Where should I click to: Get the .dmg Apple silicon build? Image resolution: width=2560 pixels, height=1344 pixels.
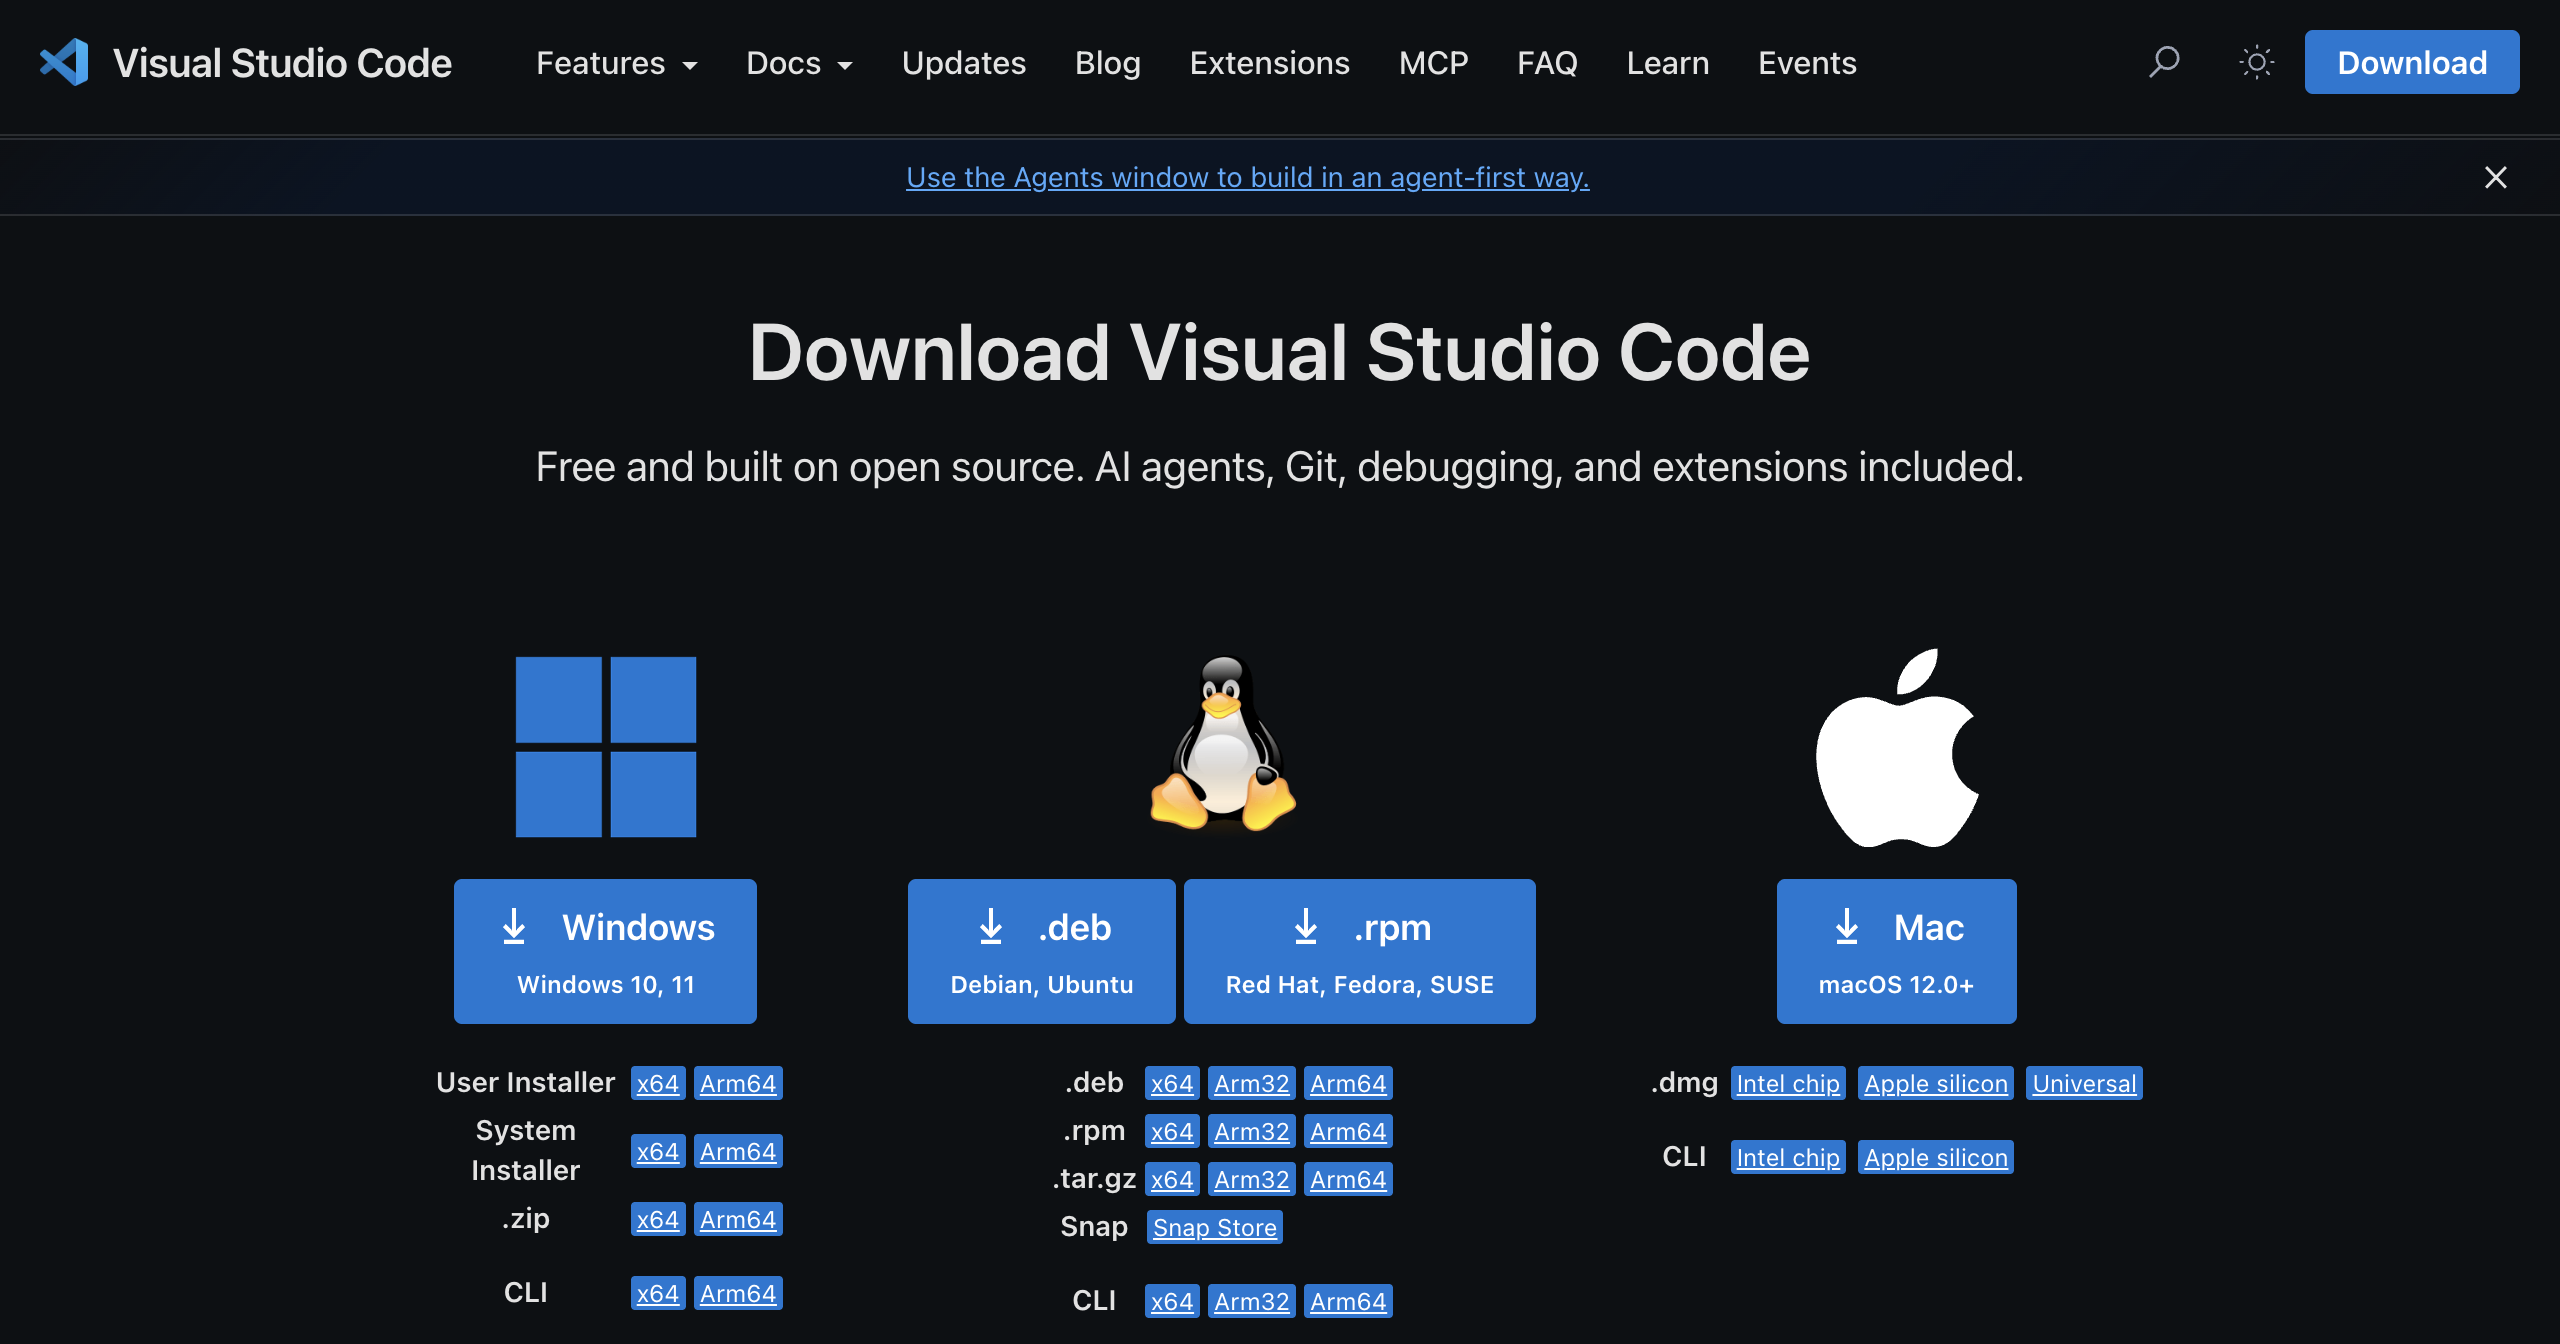click(1936, 1083)
